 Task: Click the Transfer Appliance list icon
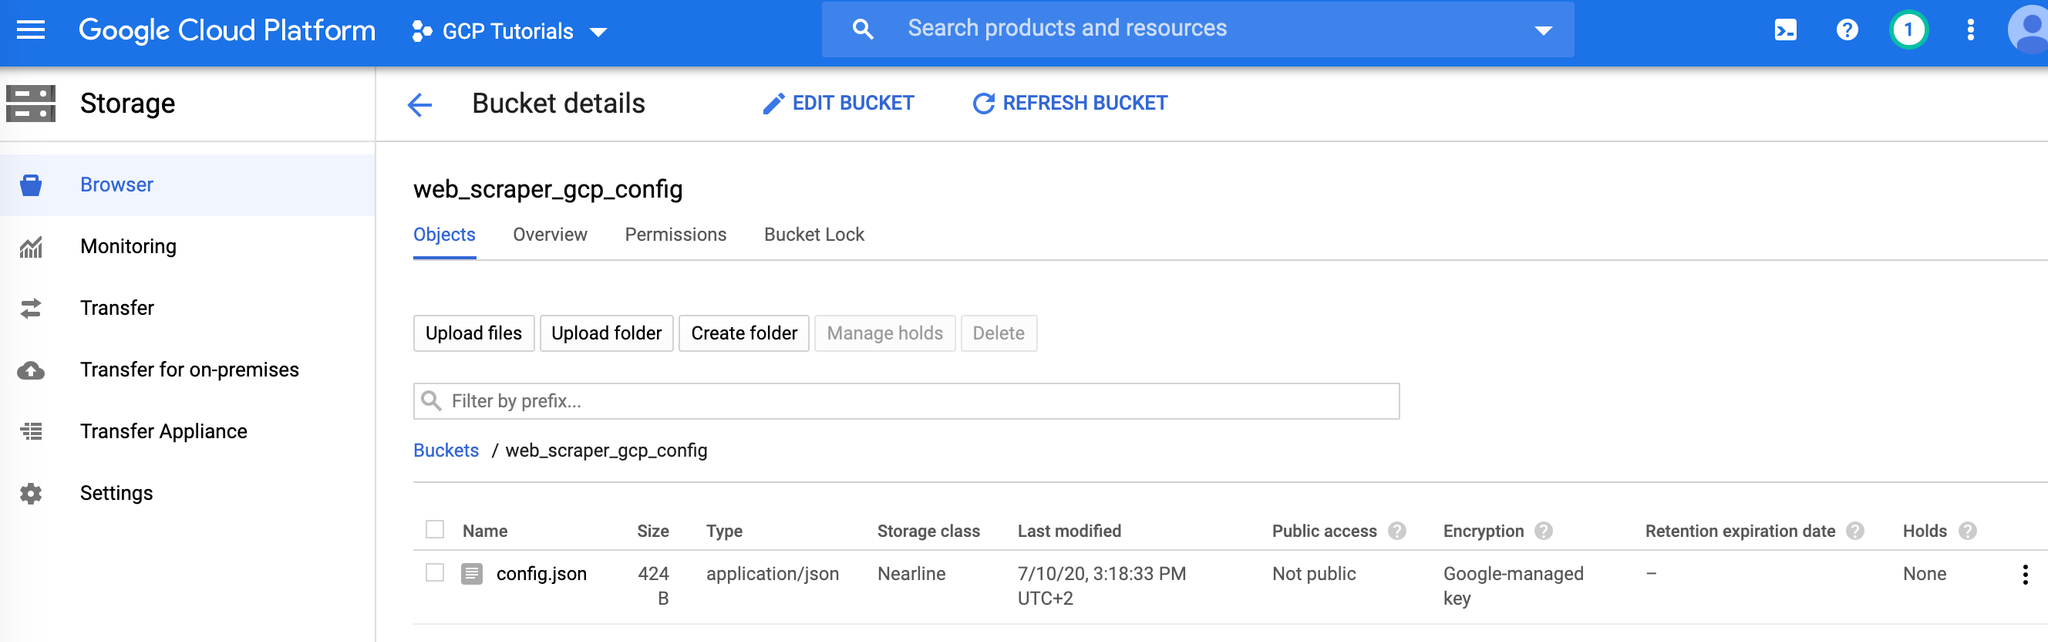[31, 432]
